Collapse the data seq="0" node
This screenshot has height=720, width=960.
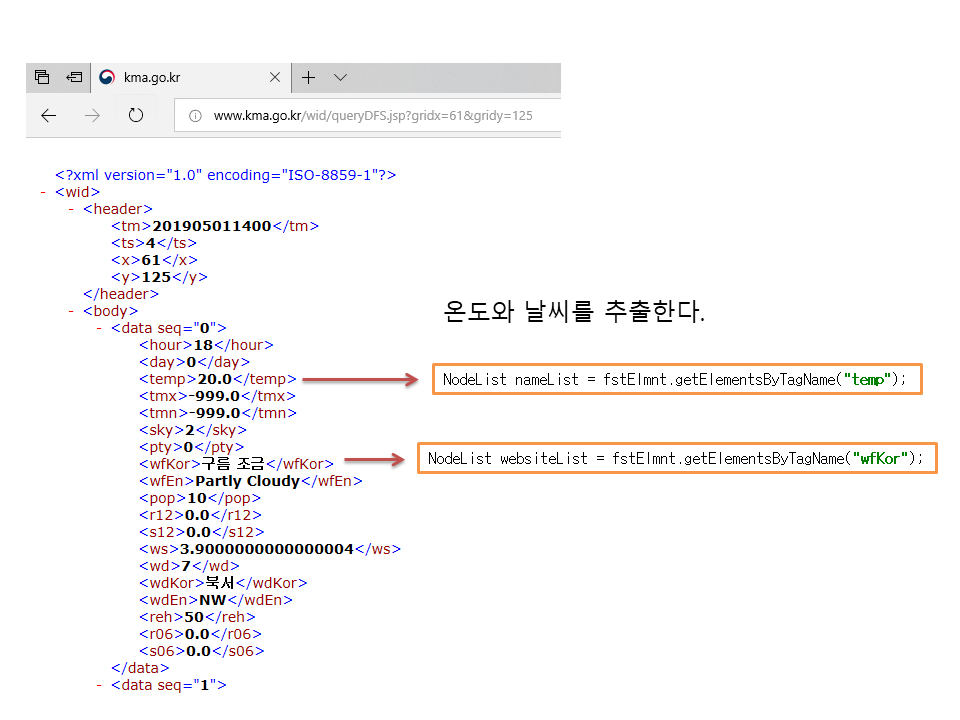point(99,328)
